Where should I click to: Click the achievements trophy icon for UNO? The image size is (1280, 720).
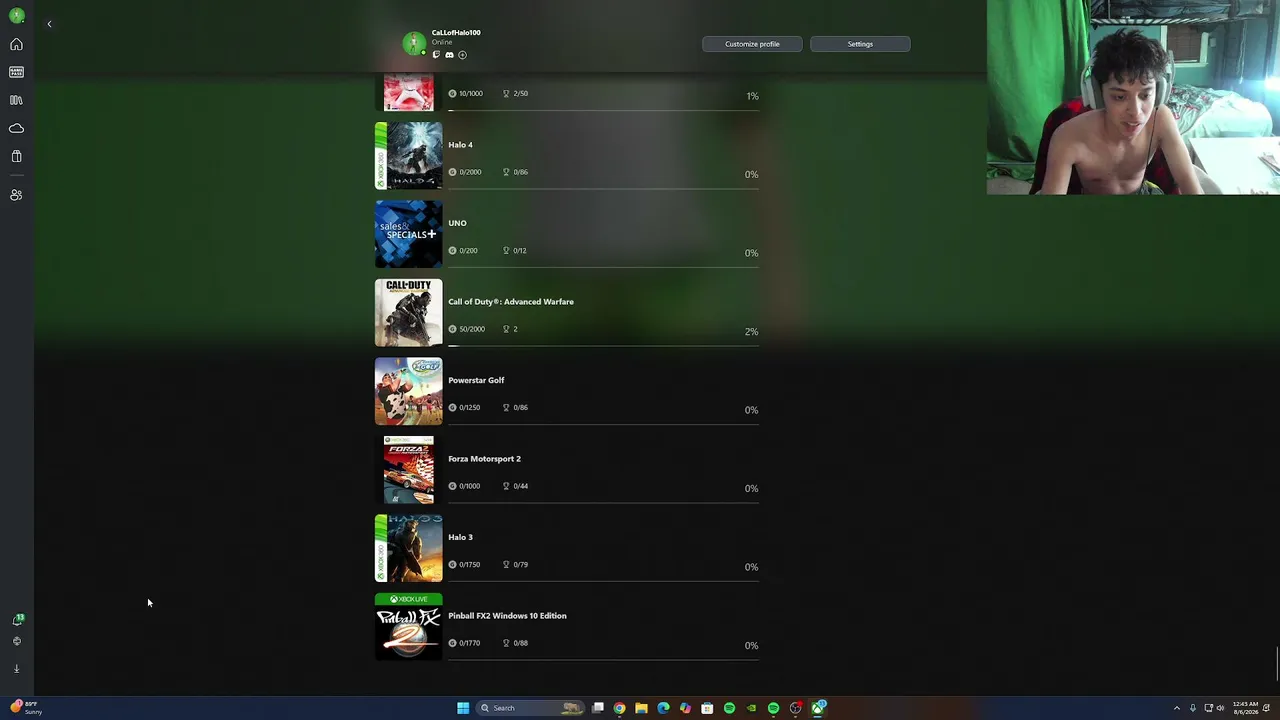click(506, 250)
